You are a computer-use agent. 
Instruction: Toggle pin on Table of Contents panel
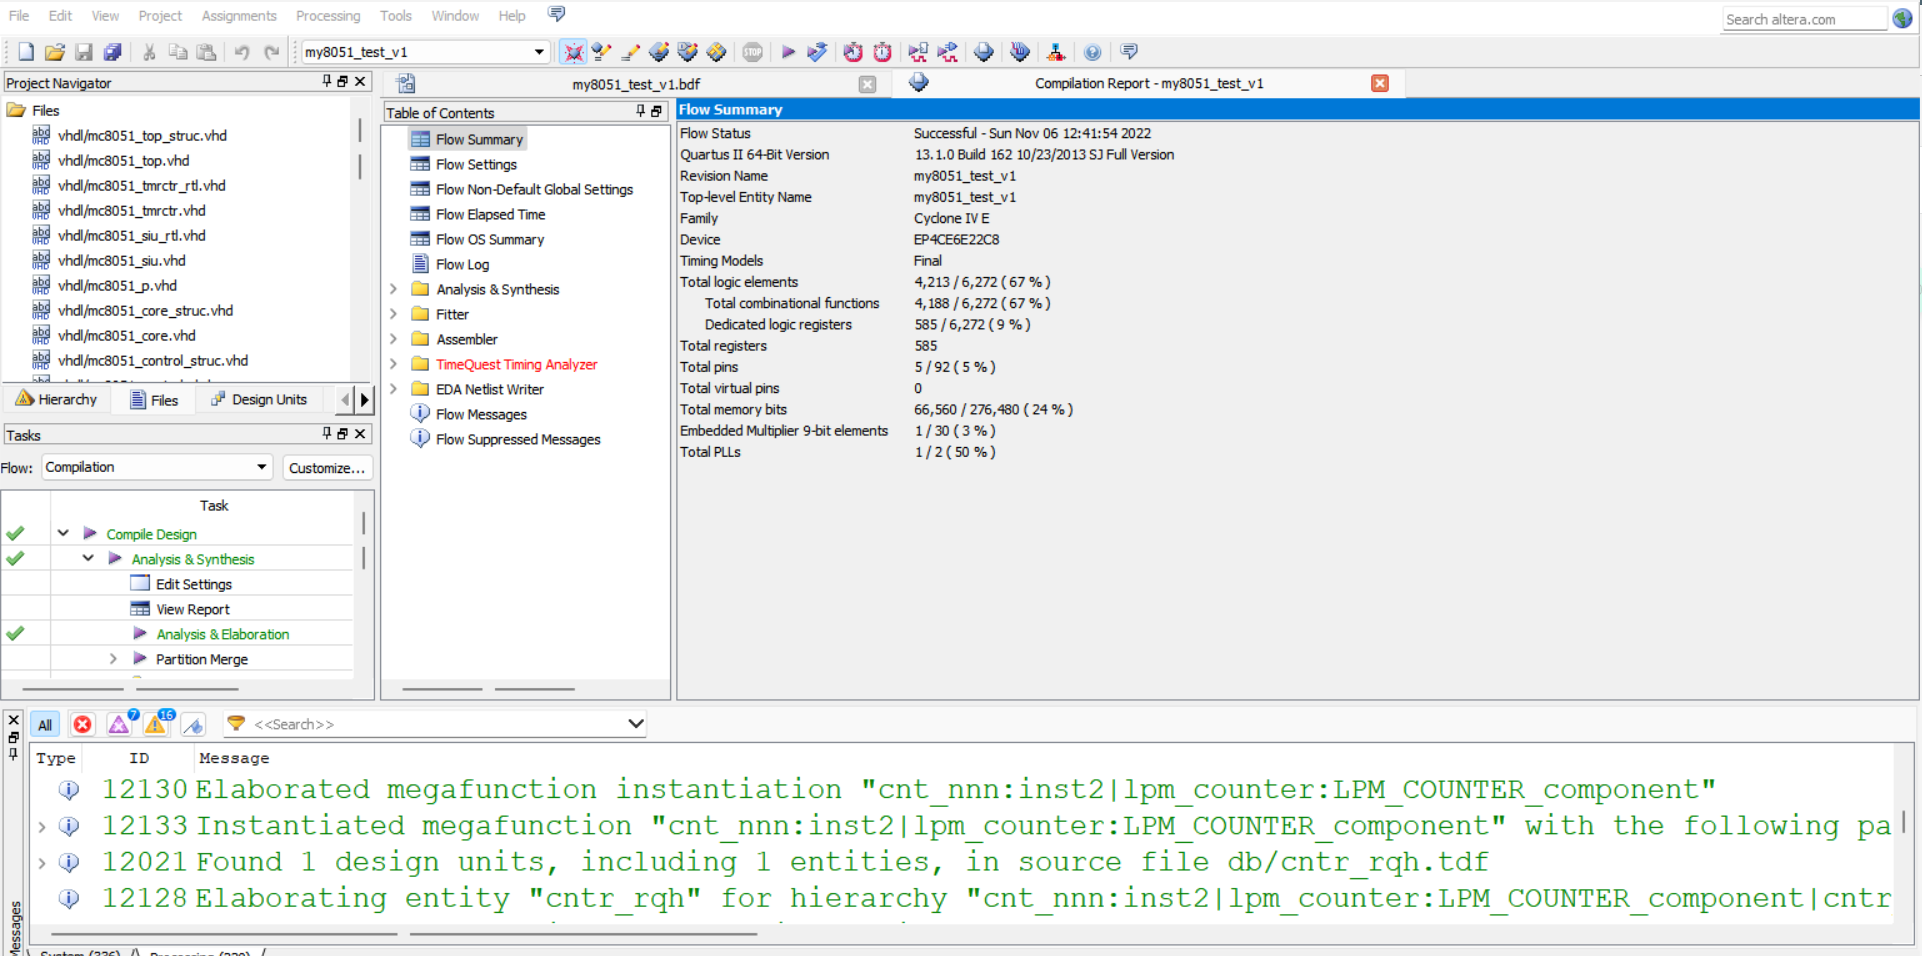tap(641, 111)
